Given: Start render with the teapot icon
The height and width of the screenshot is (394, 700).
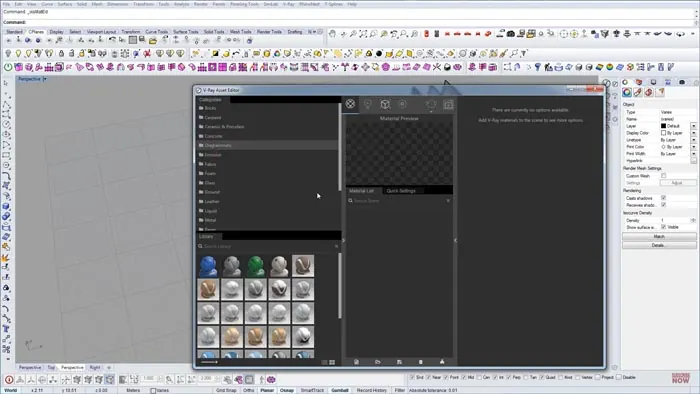Looking at the screenshot, I should (x=431, y=104).
